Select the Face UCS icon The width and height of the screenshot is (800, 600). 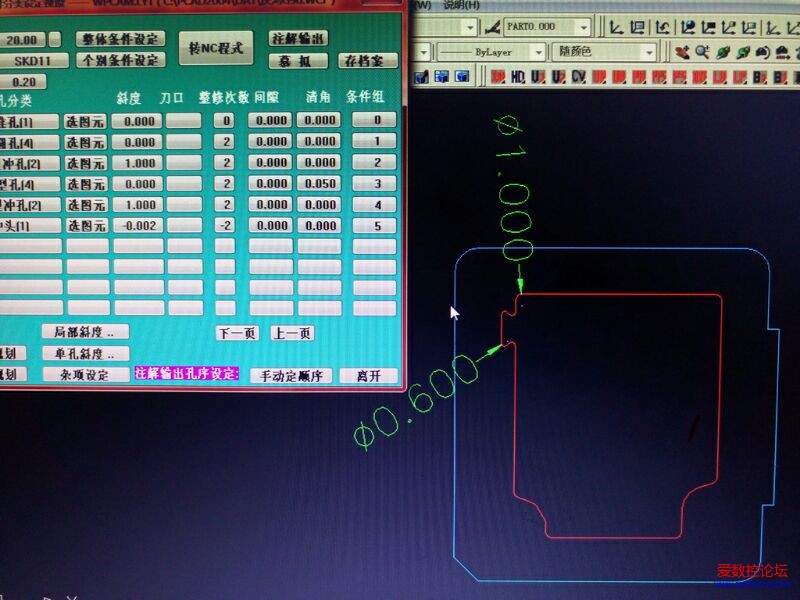click(x=729, y=27)
